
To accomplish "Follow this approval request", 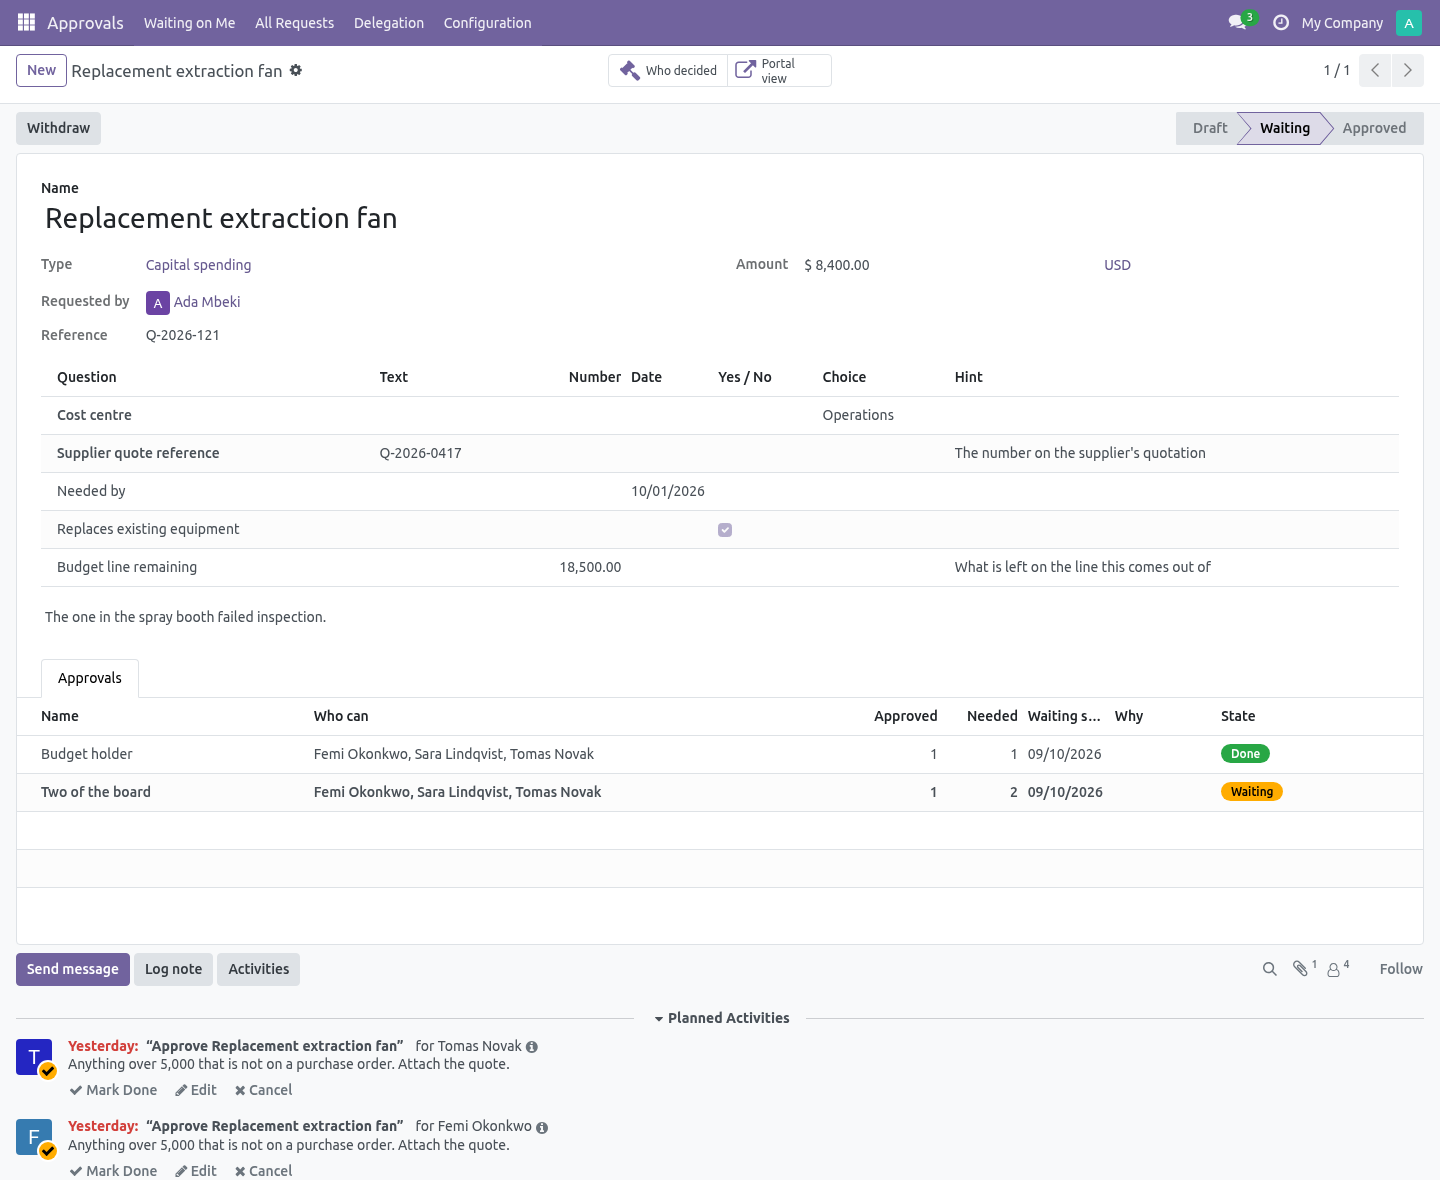I will (x=1401, y=969).
